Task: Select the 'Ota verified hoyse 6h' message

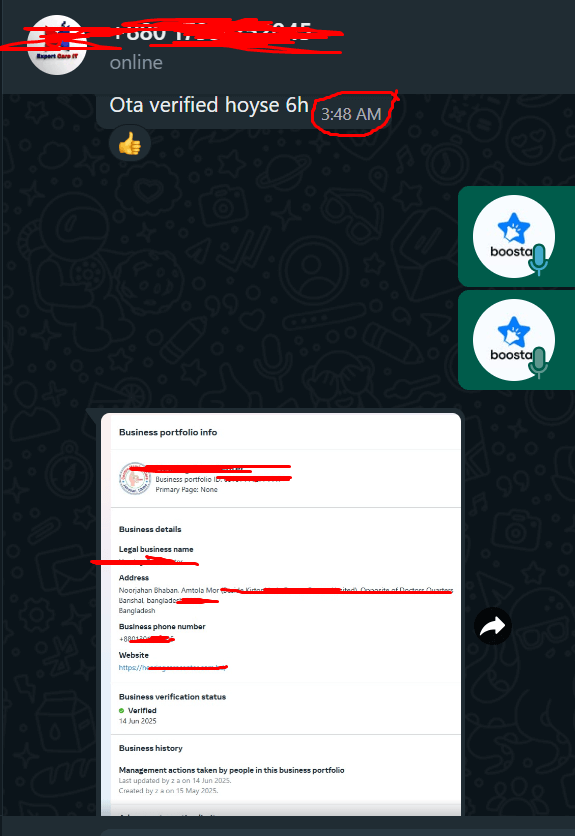Action: click(x=209, y=105)
